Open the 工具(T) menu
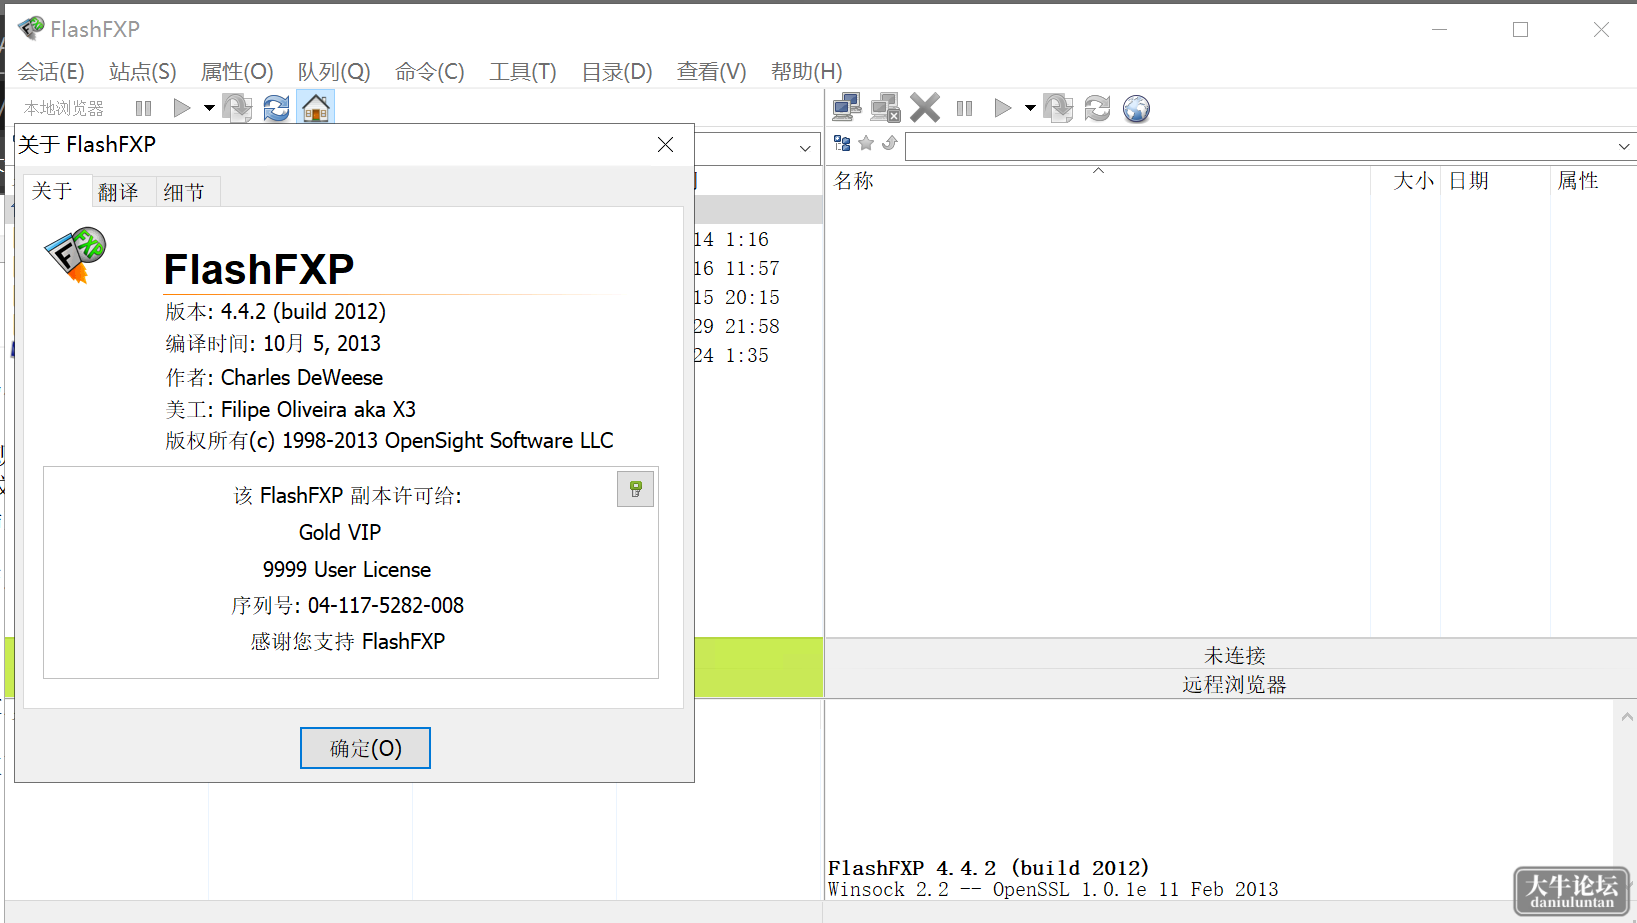 coord(523,72)
